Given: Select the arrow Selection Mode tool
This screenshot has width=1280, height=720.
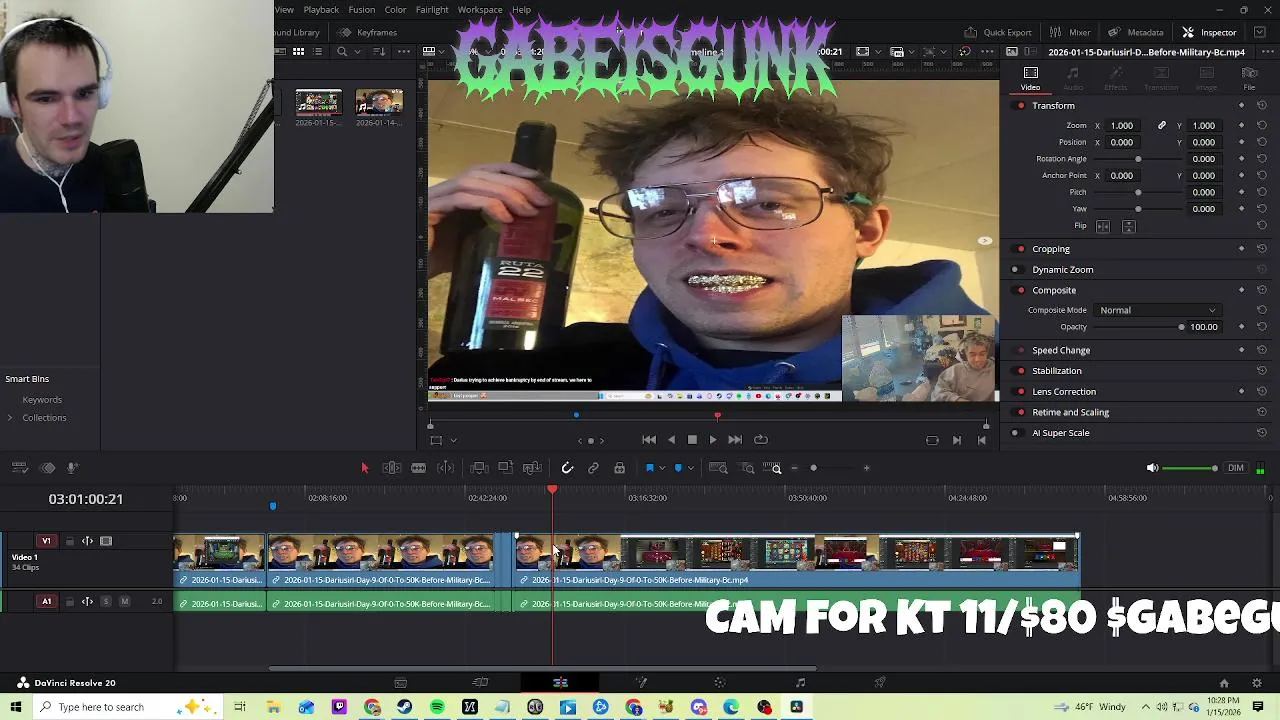Looking at the screenshot, I should coord(364,468).
